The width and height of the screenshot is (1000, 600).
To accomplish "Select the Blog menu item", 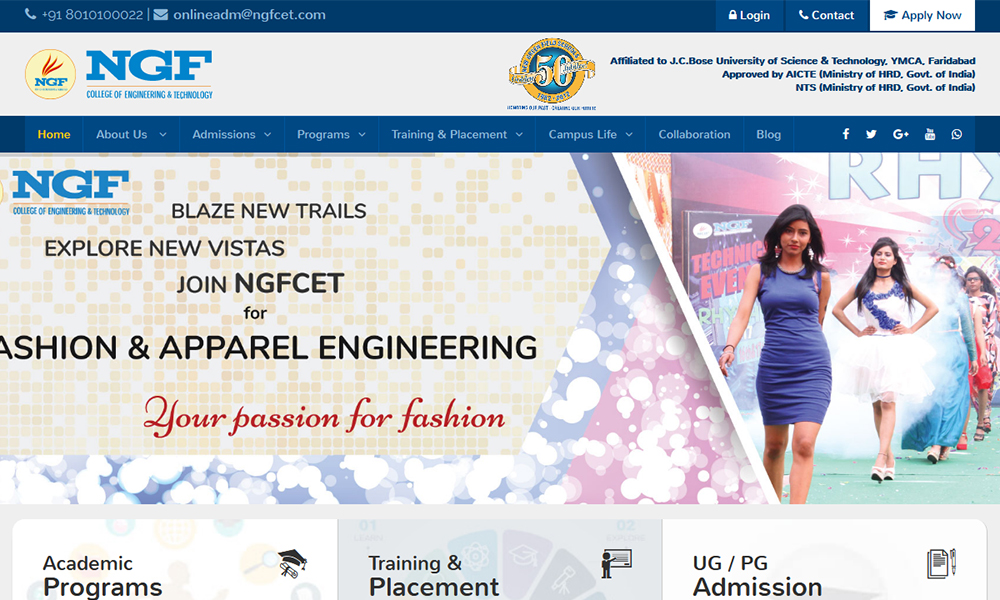I will tap(769, 134).
